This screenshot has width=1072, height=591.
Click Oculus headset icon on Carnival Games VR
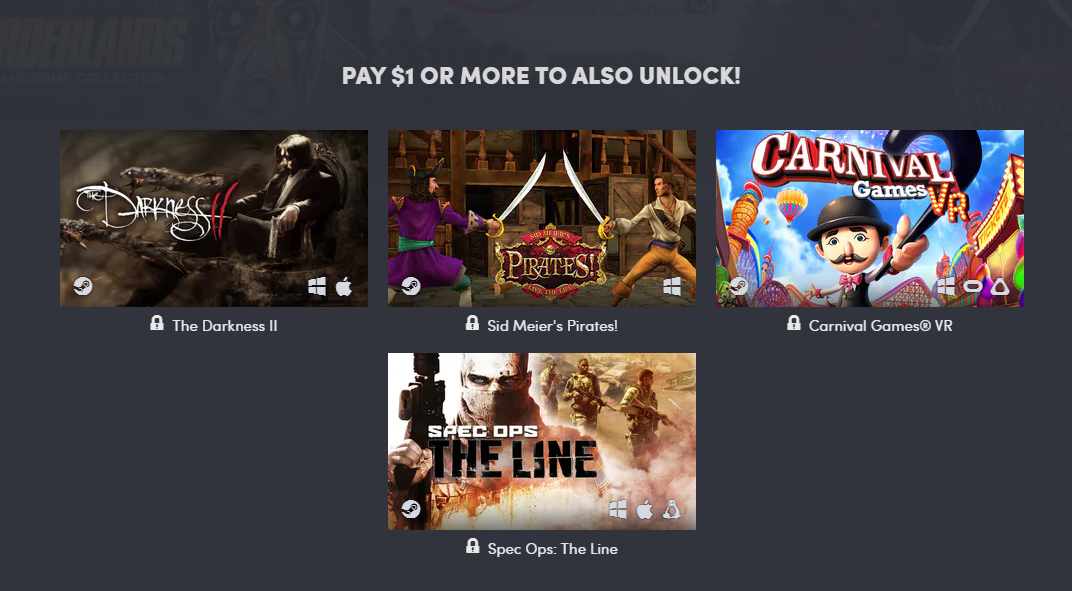coord(972,287)
